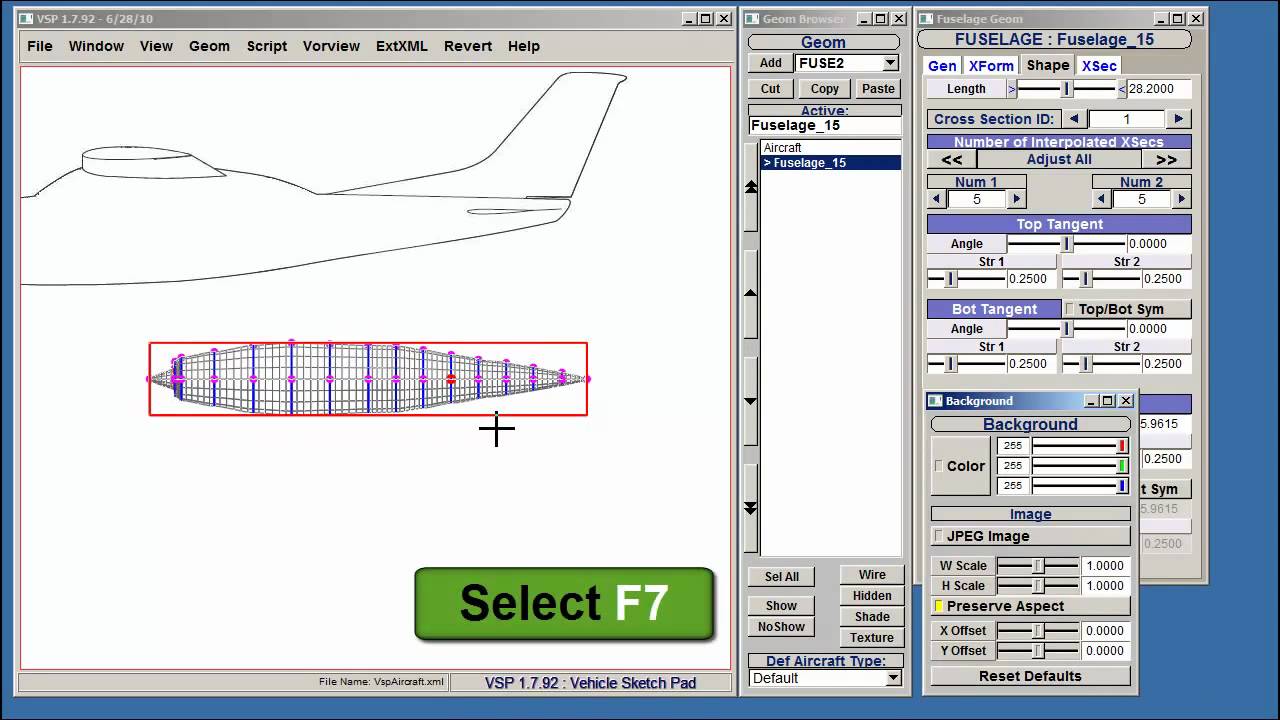Switch to the XForm tab
Screen dimensions: 1280x720
click(990, 66)
